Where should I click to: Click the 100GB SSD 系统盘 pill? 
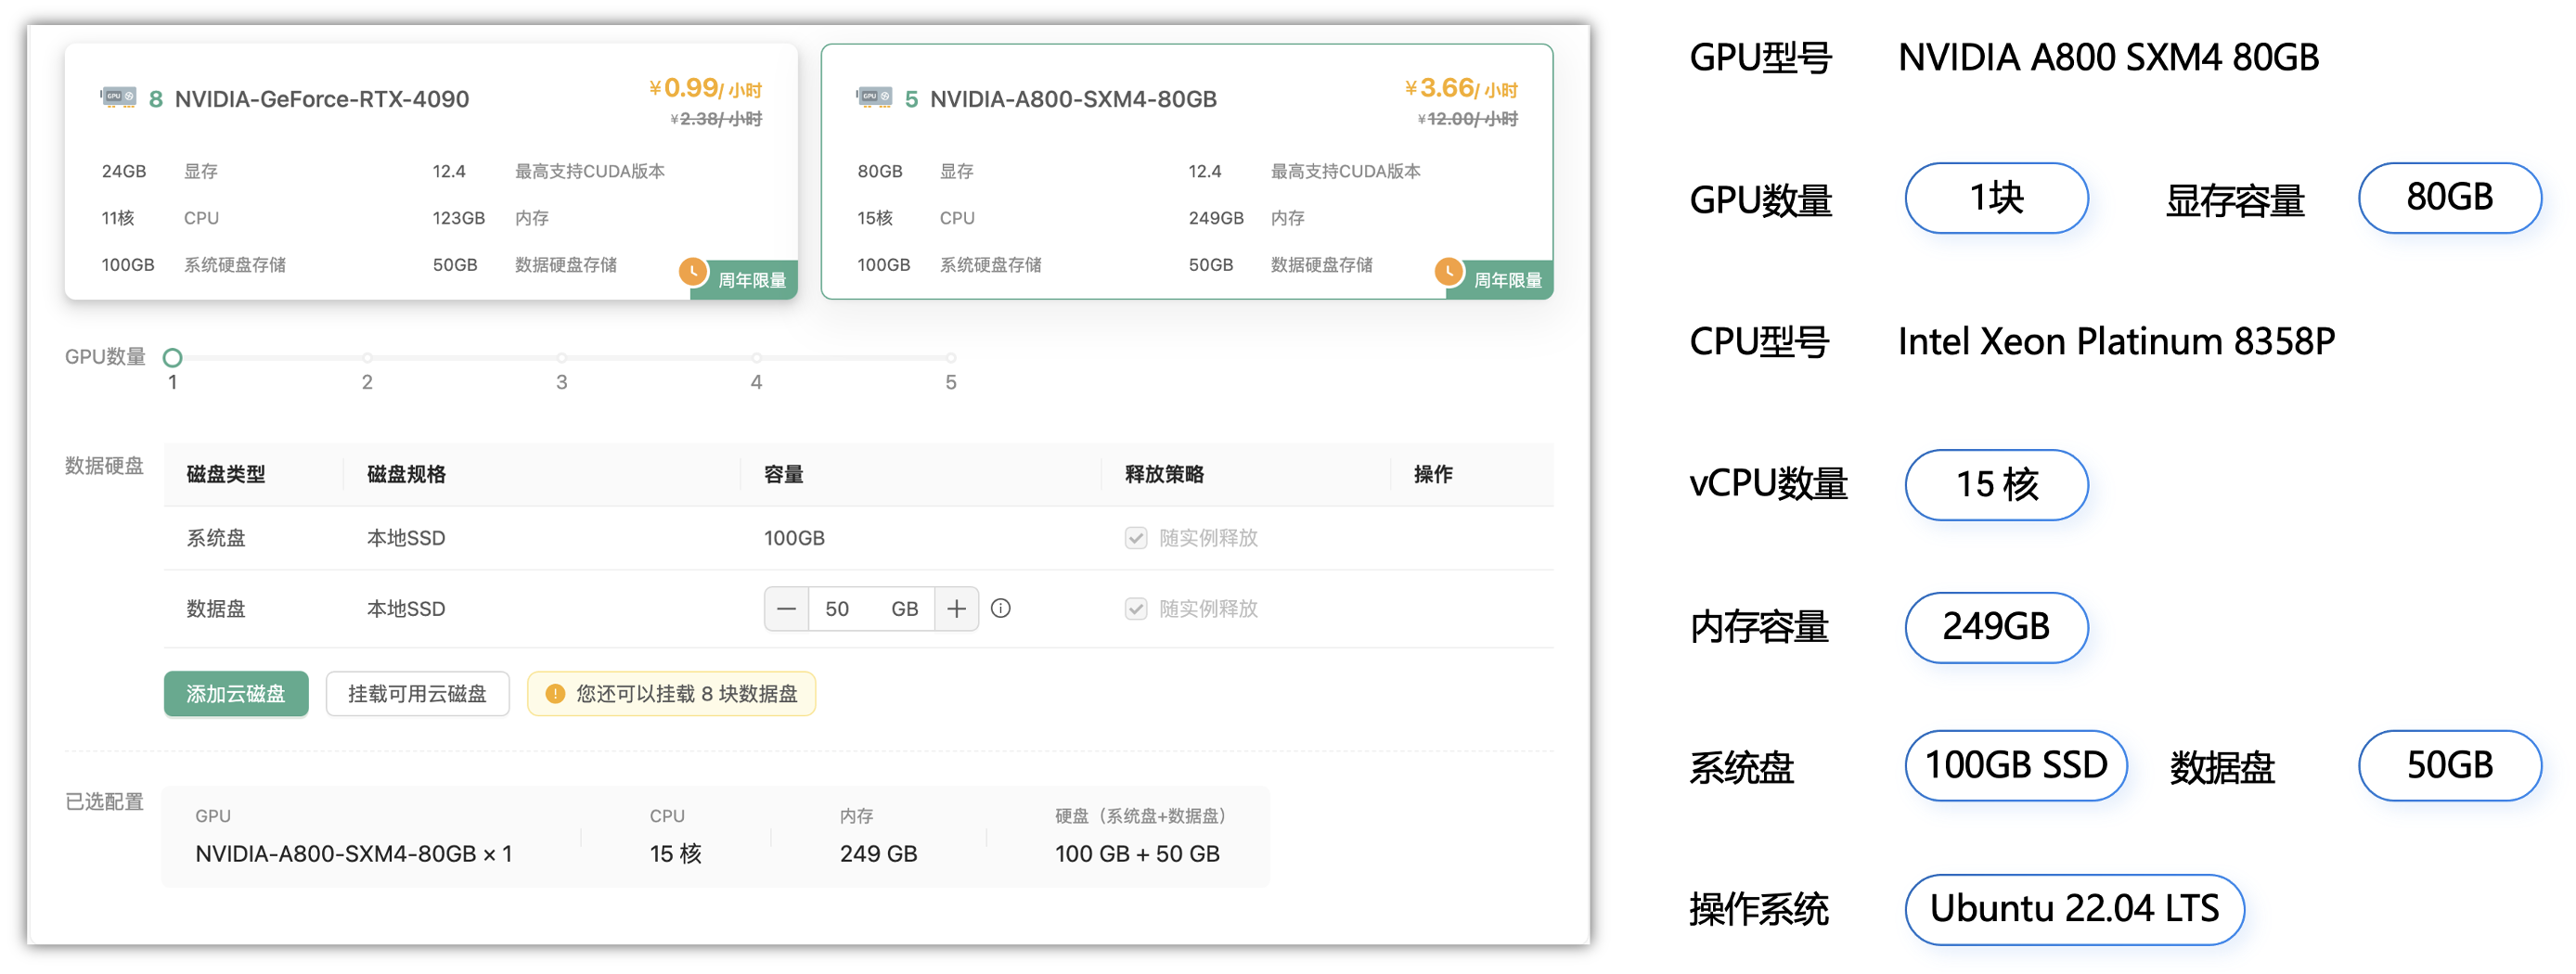click(2016, 766)
